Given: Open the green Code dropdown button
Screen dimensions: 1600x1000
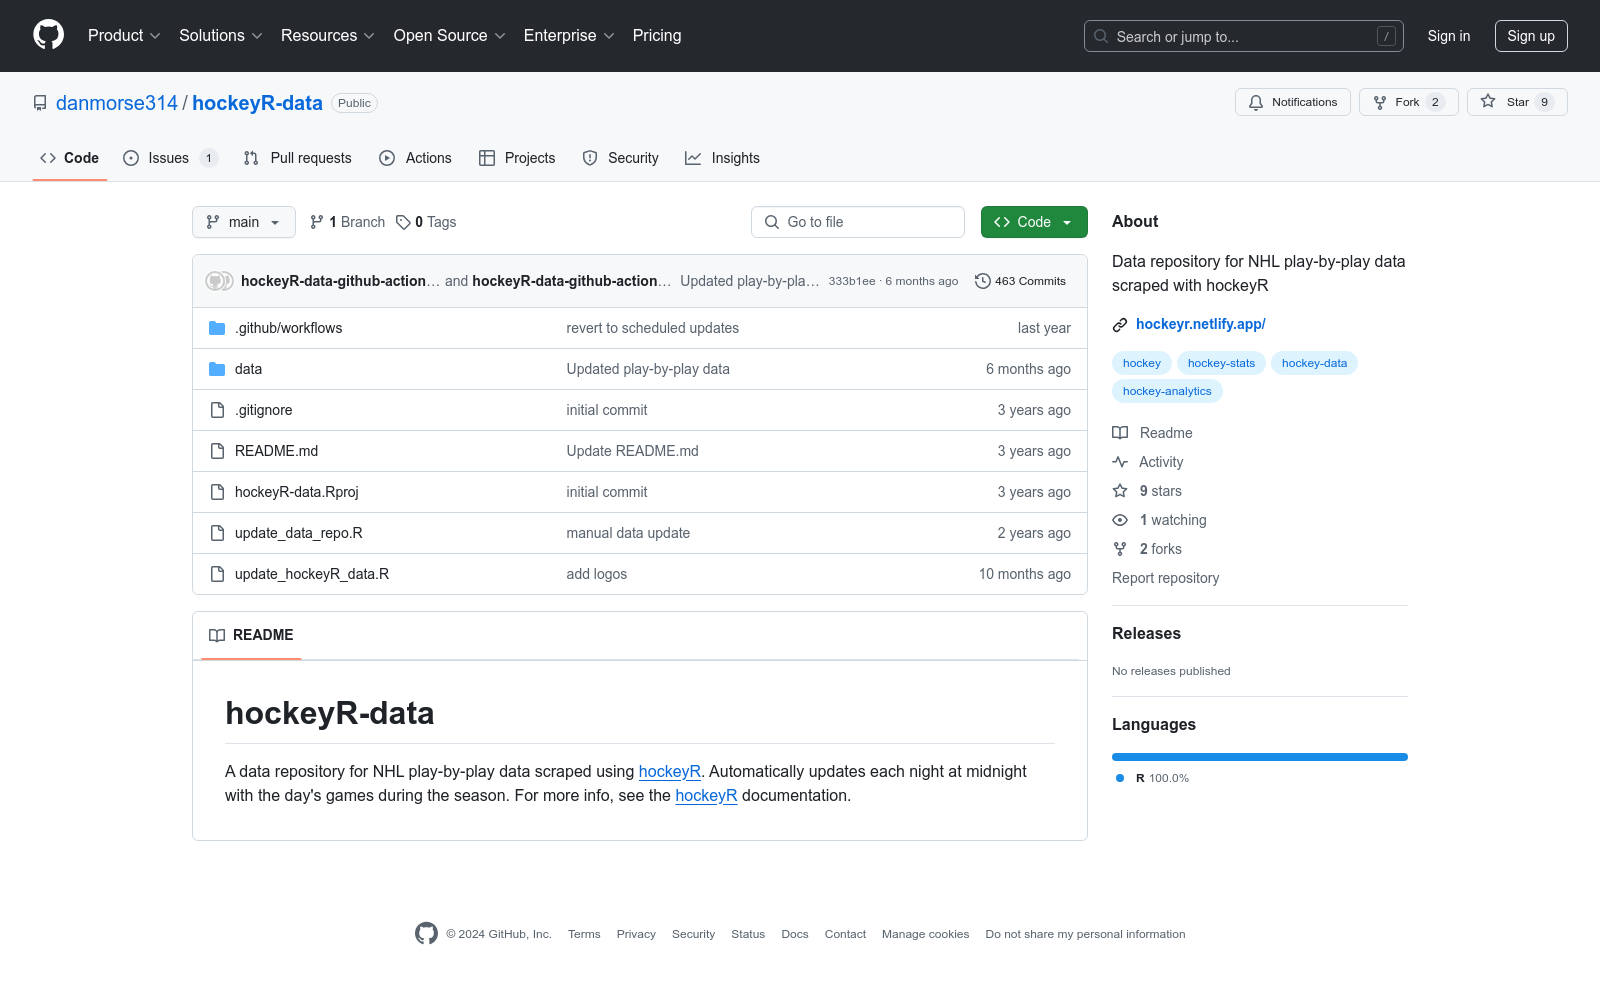Looking at the screenshot, I should pos(1034,222).
